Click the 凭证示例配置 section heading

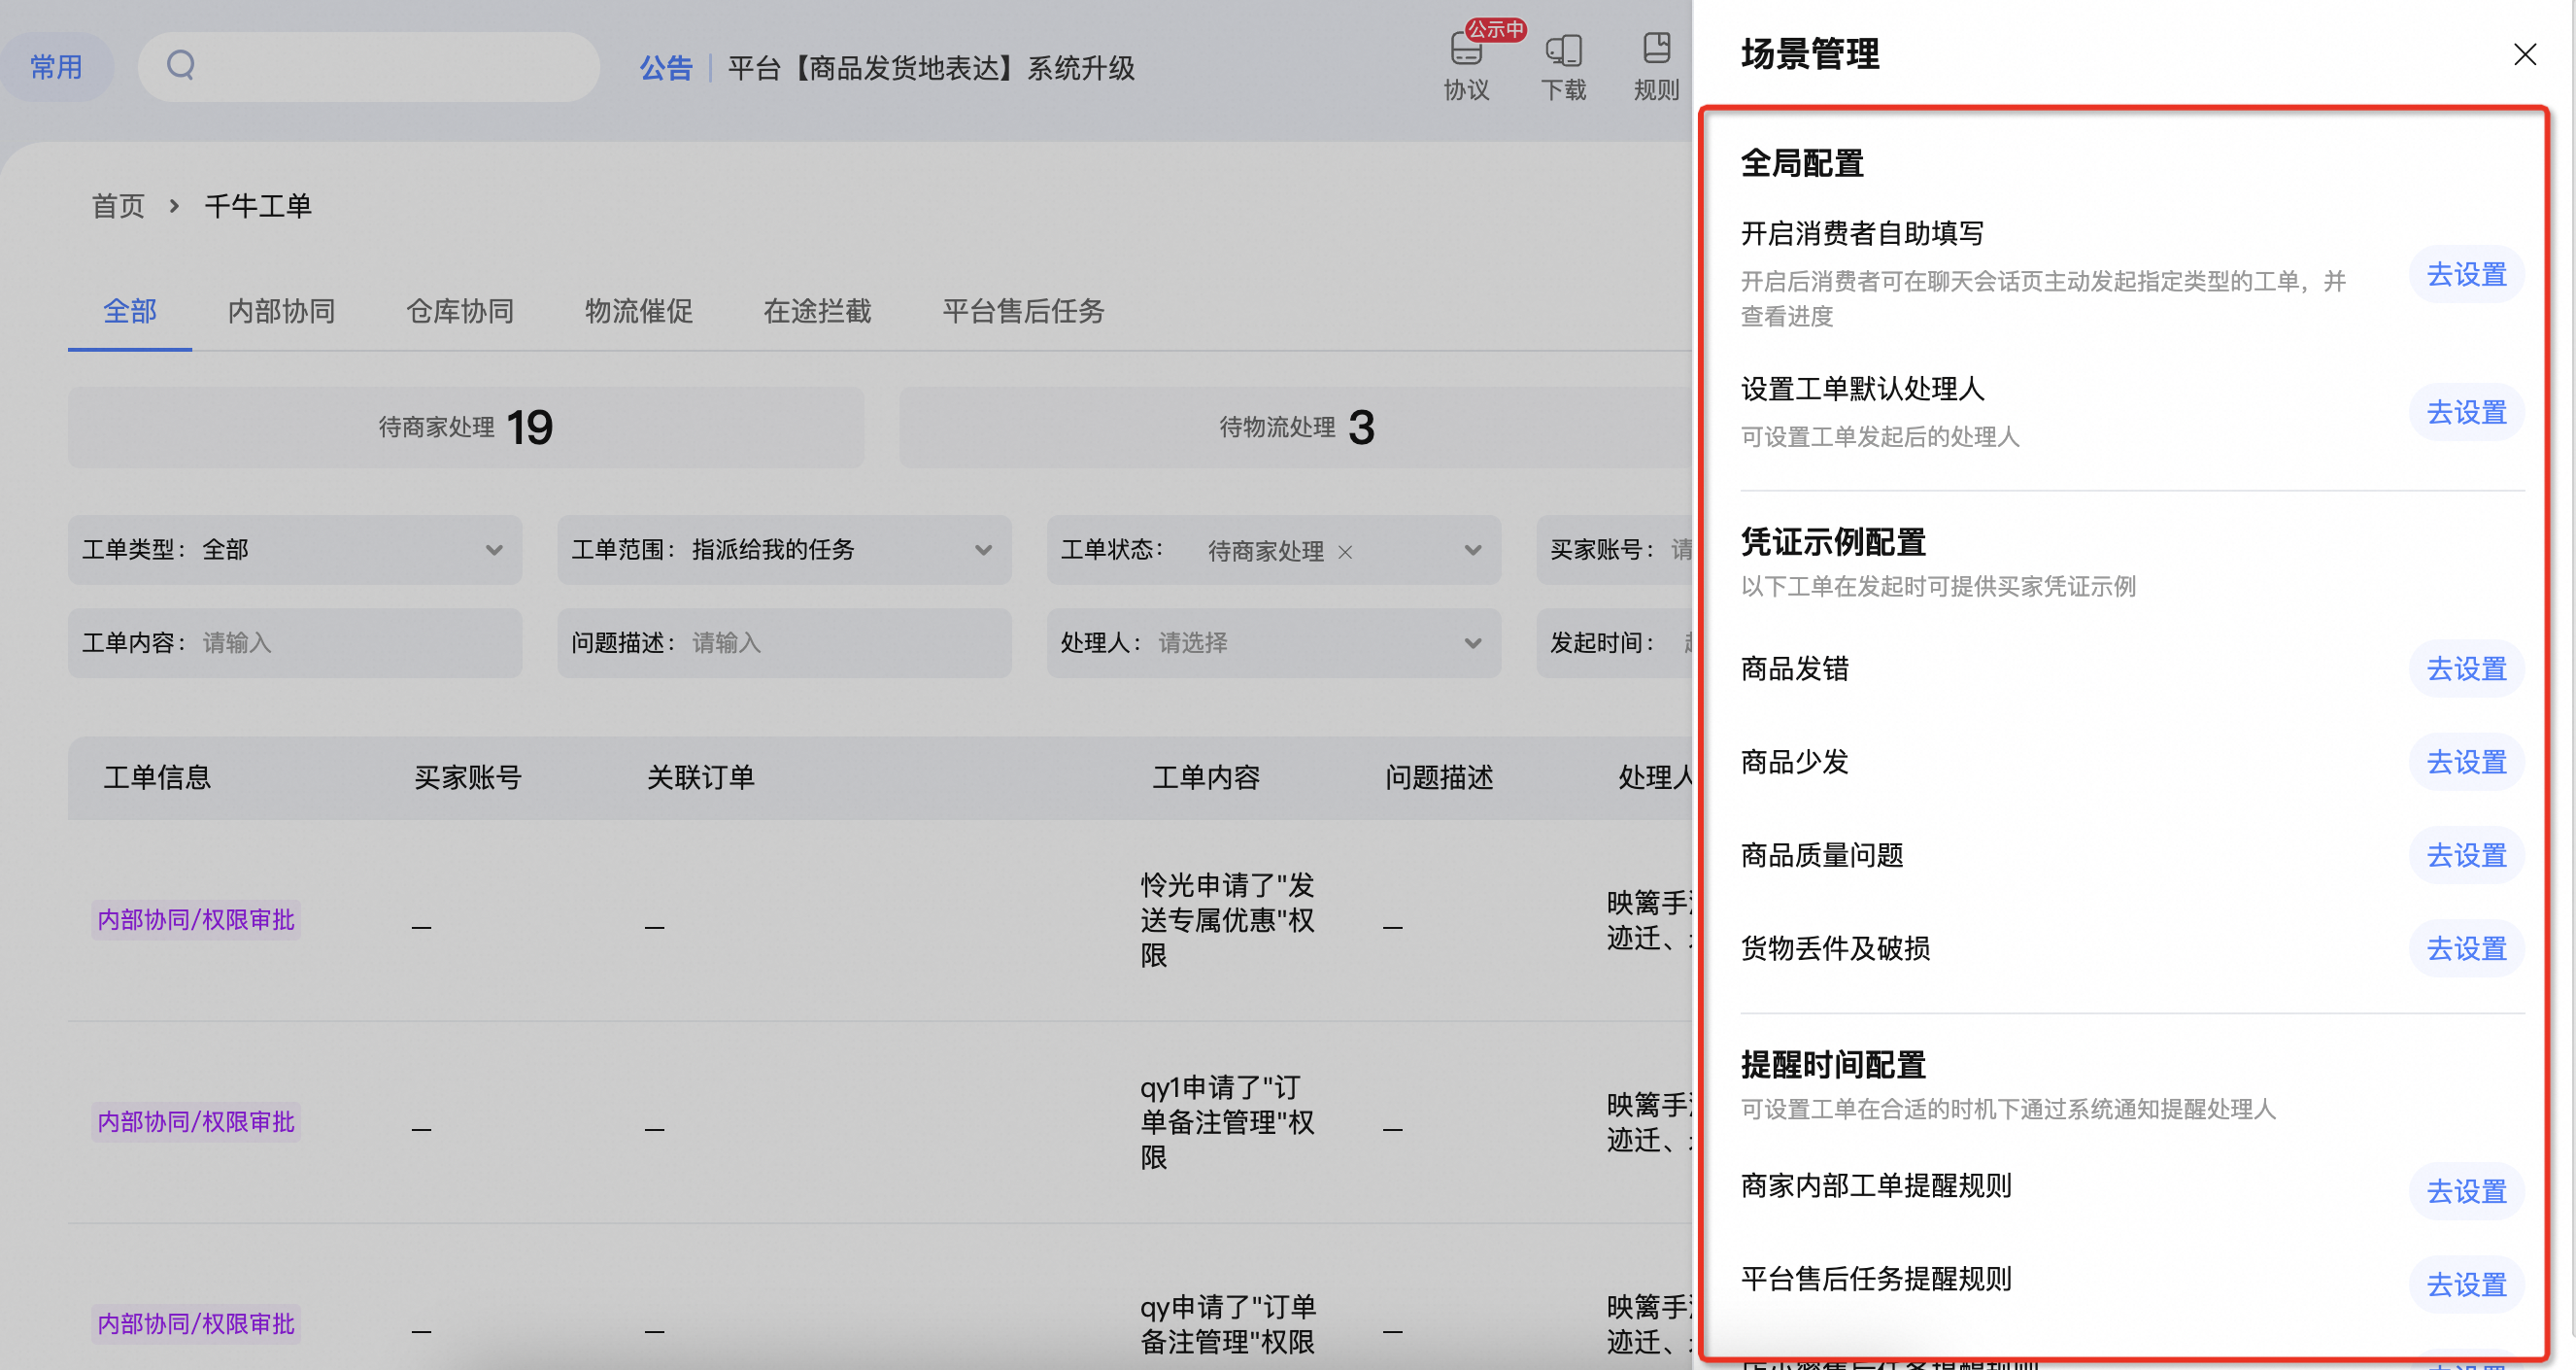(x=1833, y=542)
